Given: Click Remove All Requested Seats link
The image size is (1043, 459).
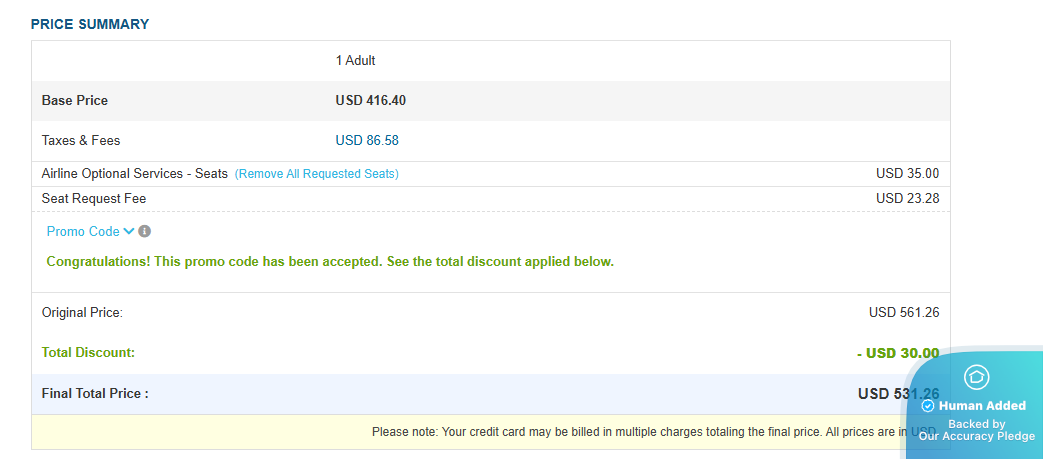Looking at the screenshot, I should tap(316, 174).
